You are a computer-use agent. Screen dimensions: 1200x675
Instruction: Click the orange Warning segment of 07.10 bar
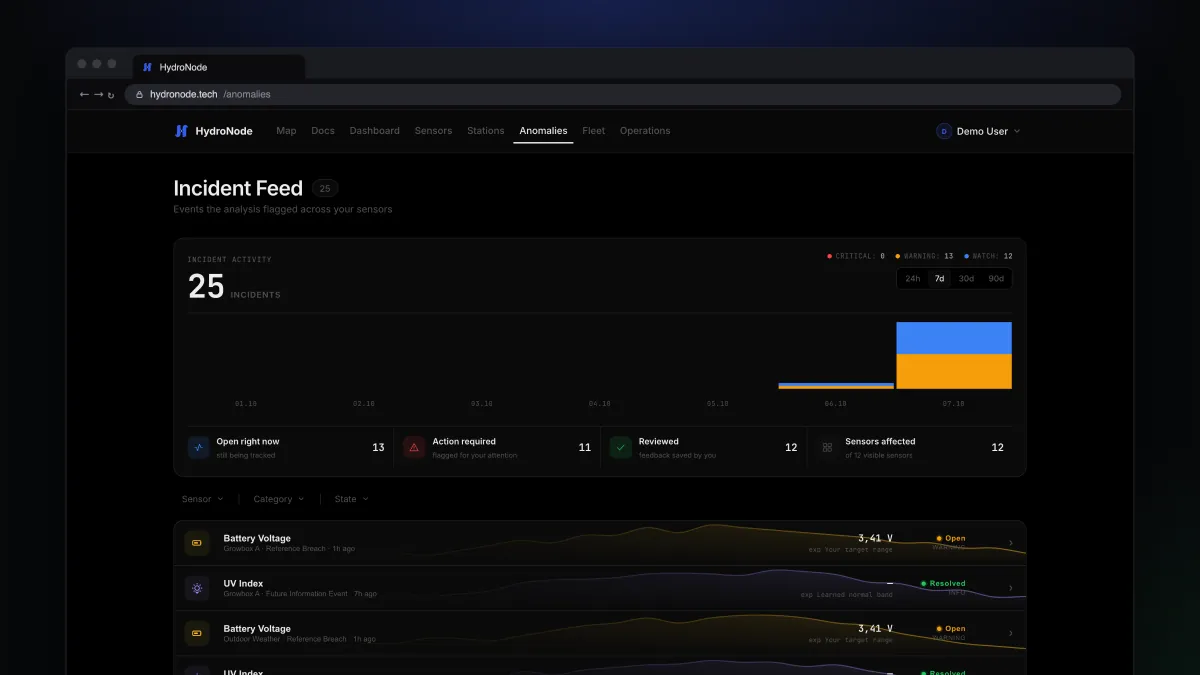[x=954, y=371]
